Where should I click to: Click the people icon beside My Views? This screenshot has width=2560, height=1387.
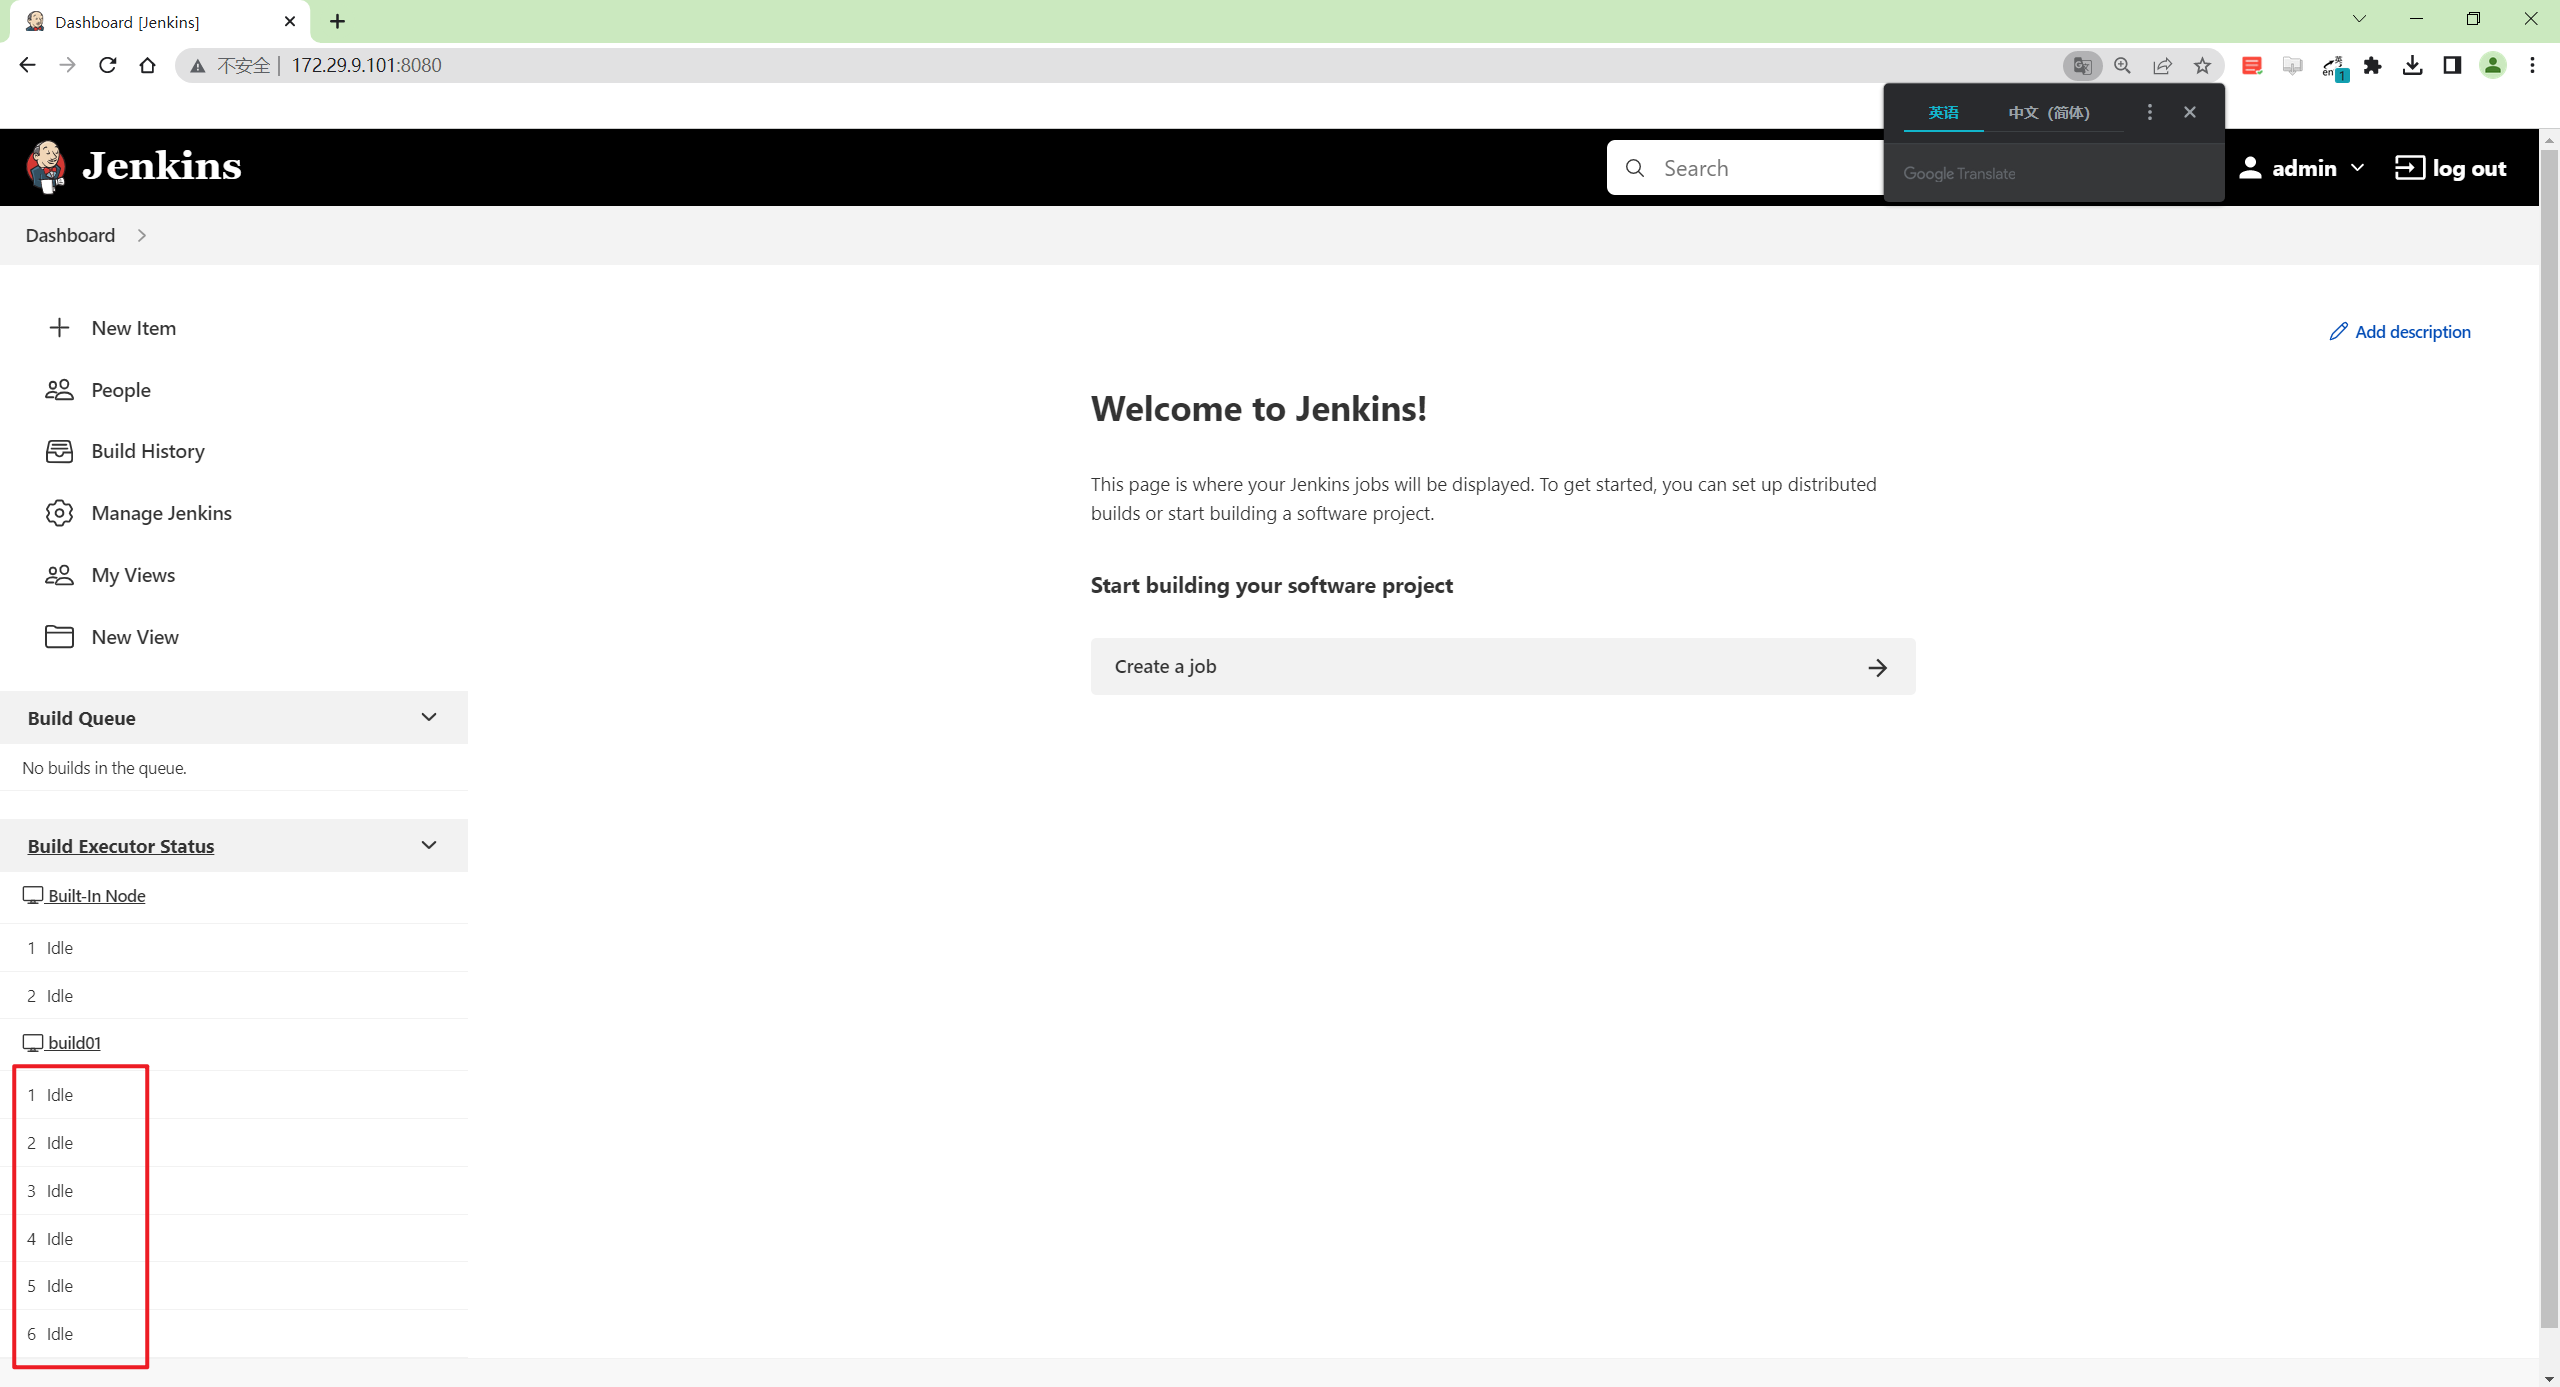(x=59, y=575)
